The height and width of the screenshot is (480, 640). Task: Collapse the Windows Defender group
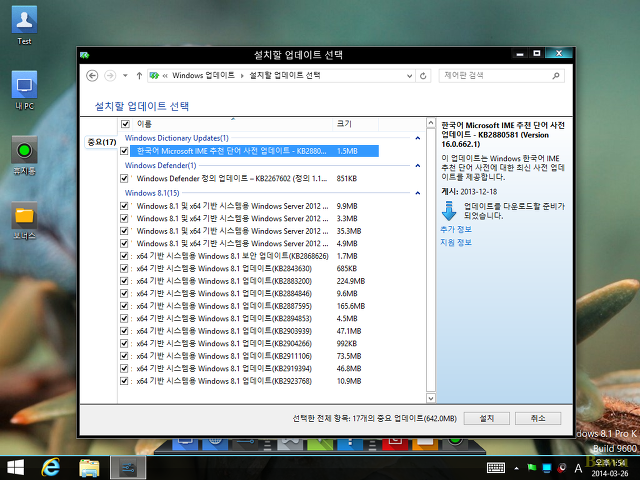418,166
